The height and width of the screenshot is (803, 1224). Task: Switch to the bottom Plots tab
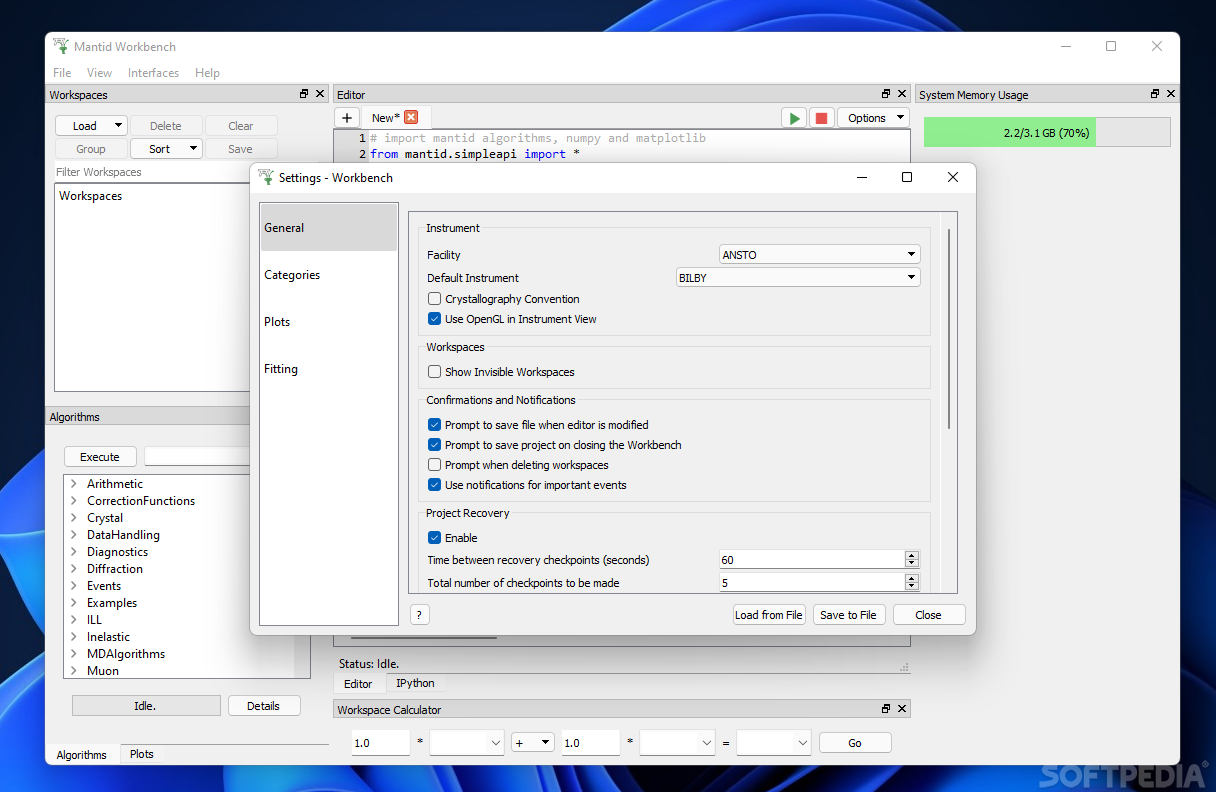(142, 754)
